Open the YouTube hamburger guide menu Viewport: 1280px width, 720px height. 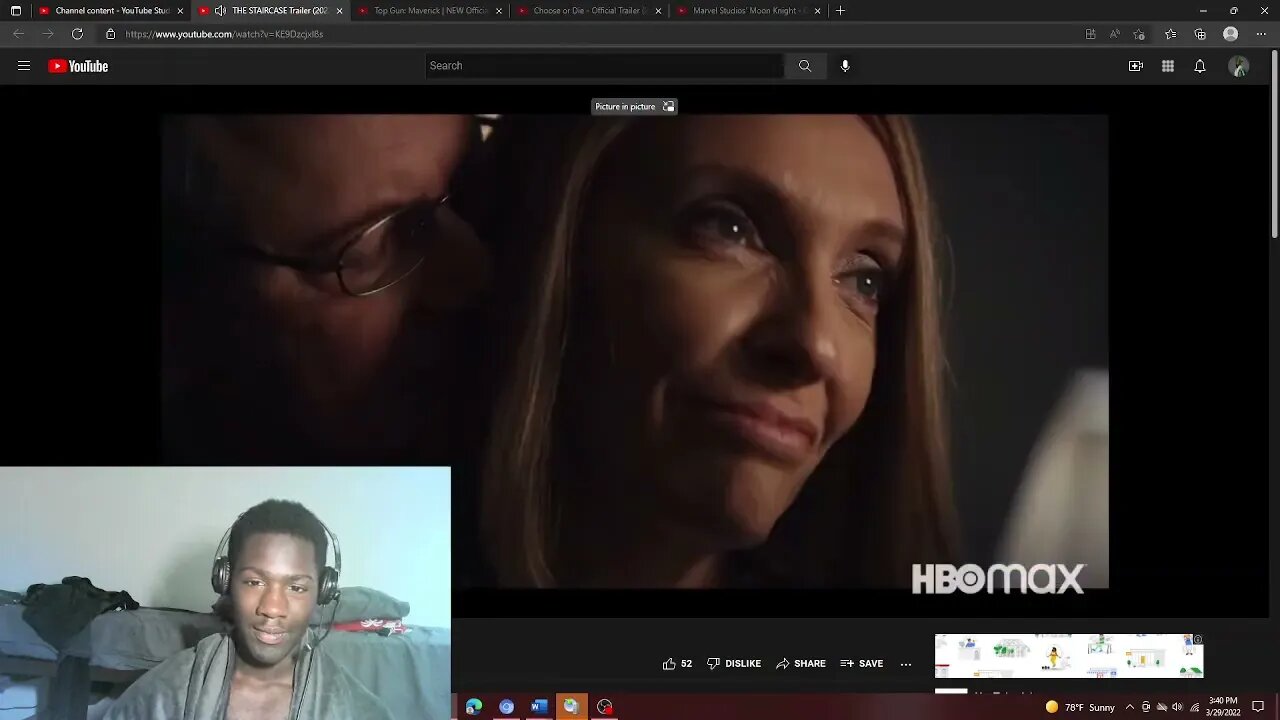(24, 66)
